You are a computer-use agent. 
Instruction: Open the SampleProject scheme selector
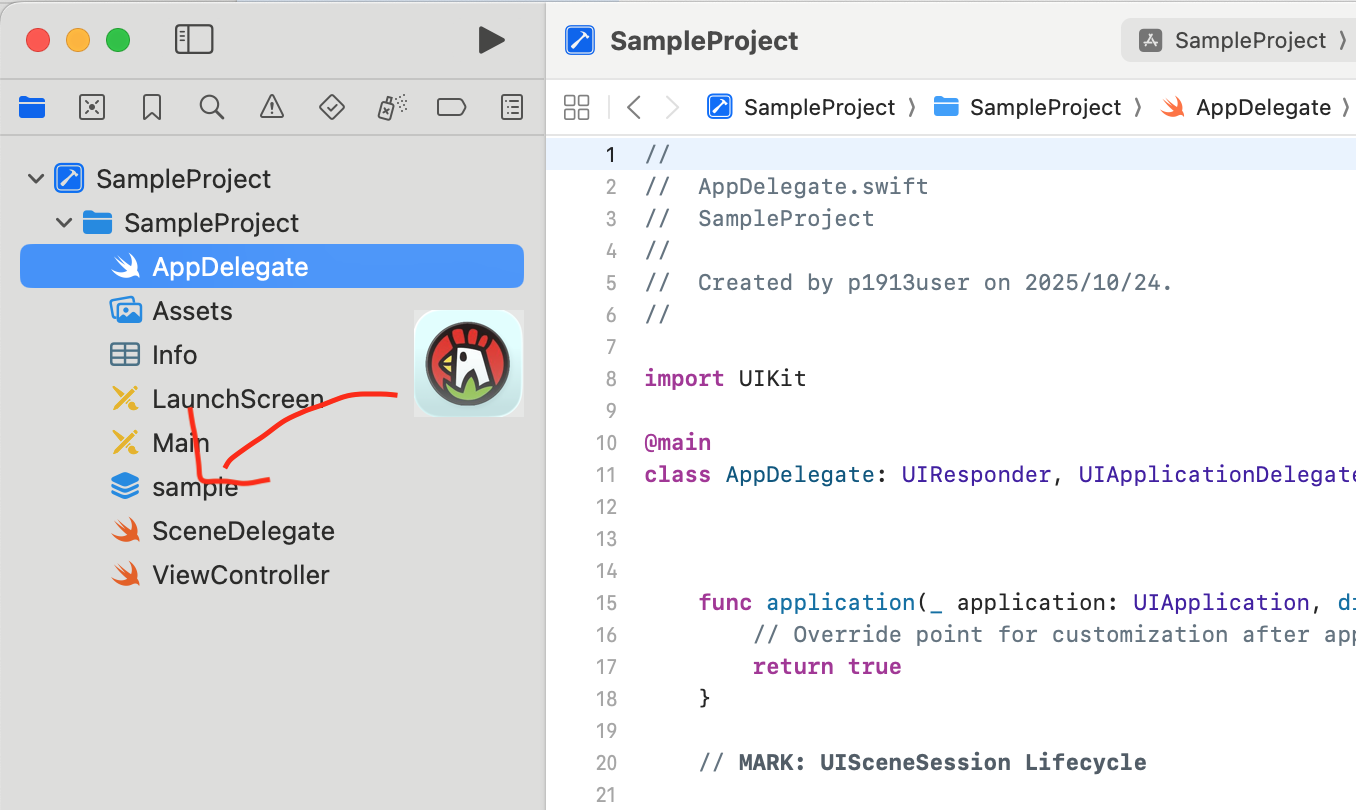coord(1238,40)
